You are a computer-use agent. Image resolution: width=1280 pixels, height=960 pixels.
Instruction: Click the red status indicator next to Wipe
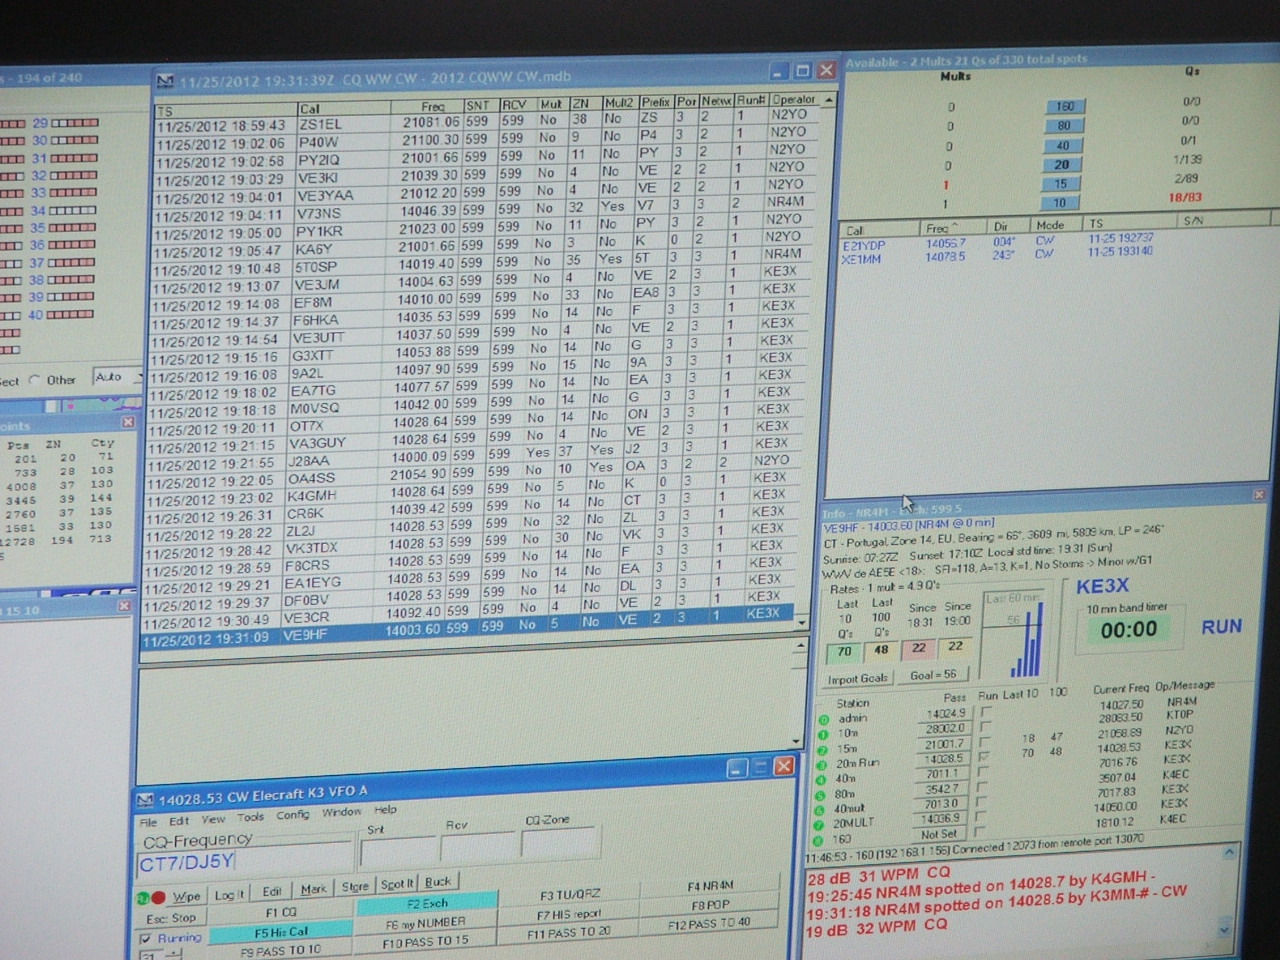click(158, 897)
